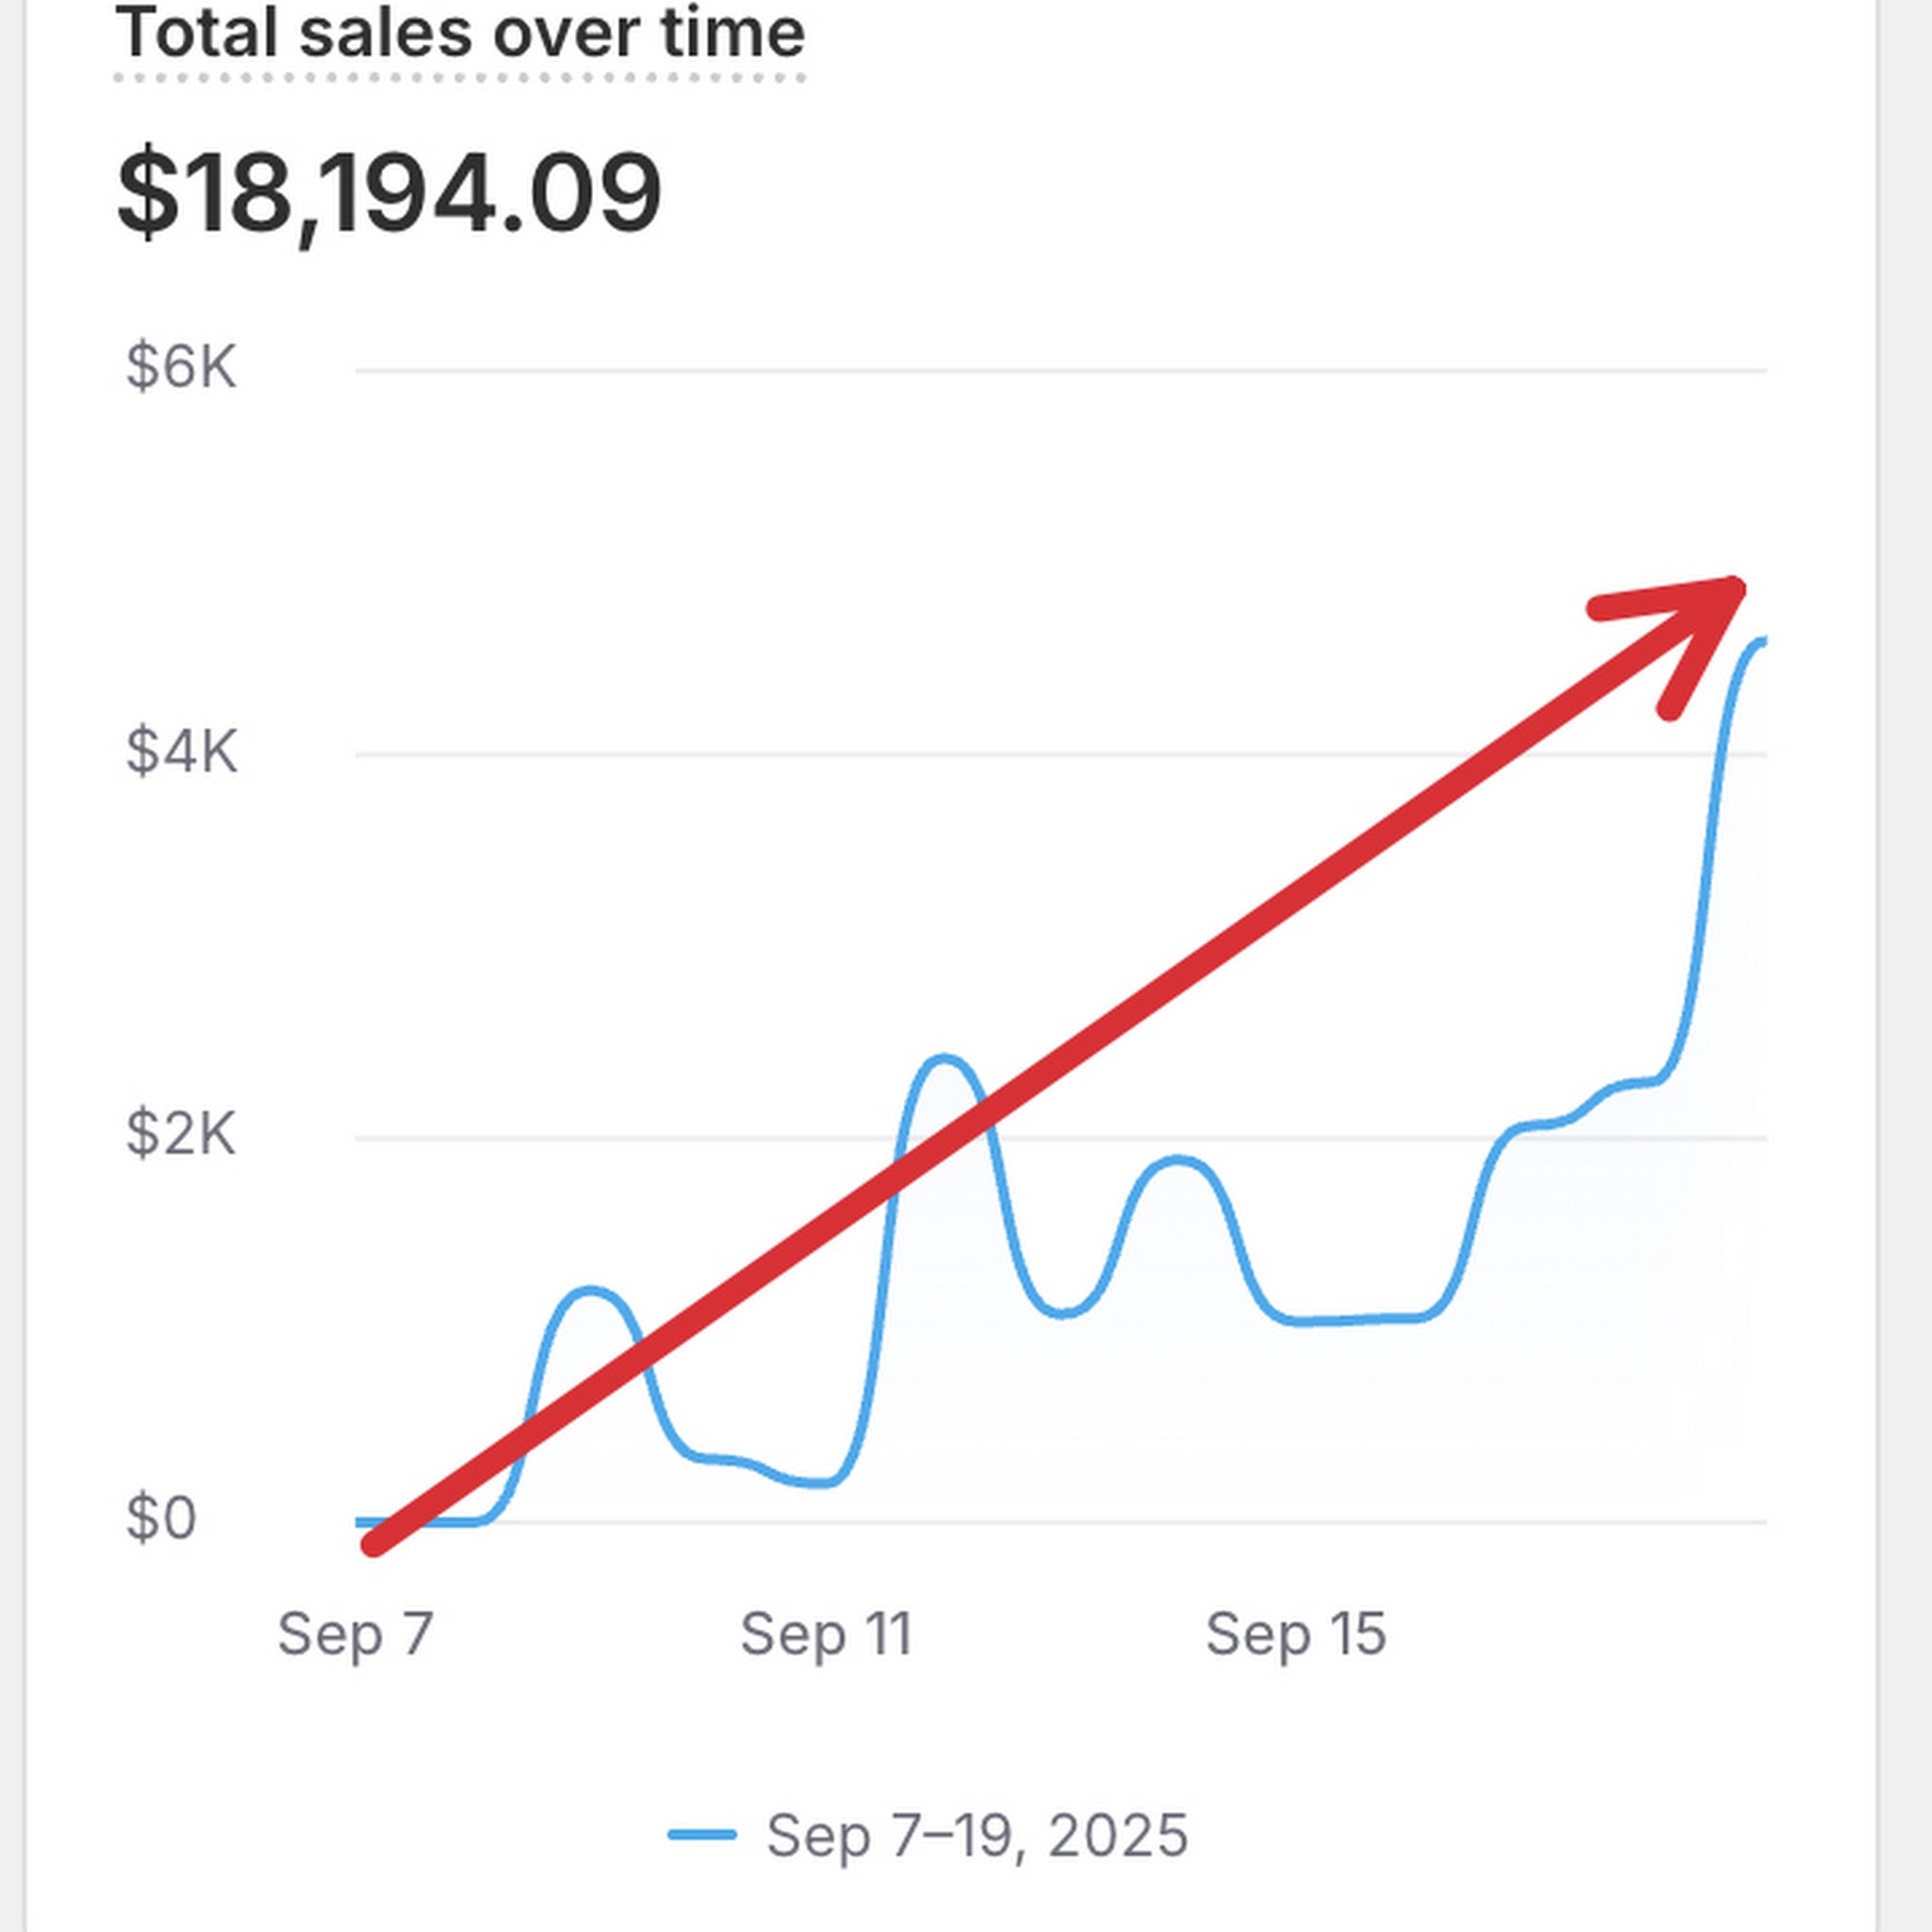This screenshot has height=1932, width=1932.
Task: Click the sales line peak above $2K
Action: pyautogui.click(x=942, y=1058)
